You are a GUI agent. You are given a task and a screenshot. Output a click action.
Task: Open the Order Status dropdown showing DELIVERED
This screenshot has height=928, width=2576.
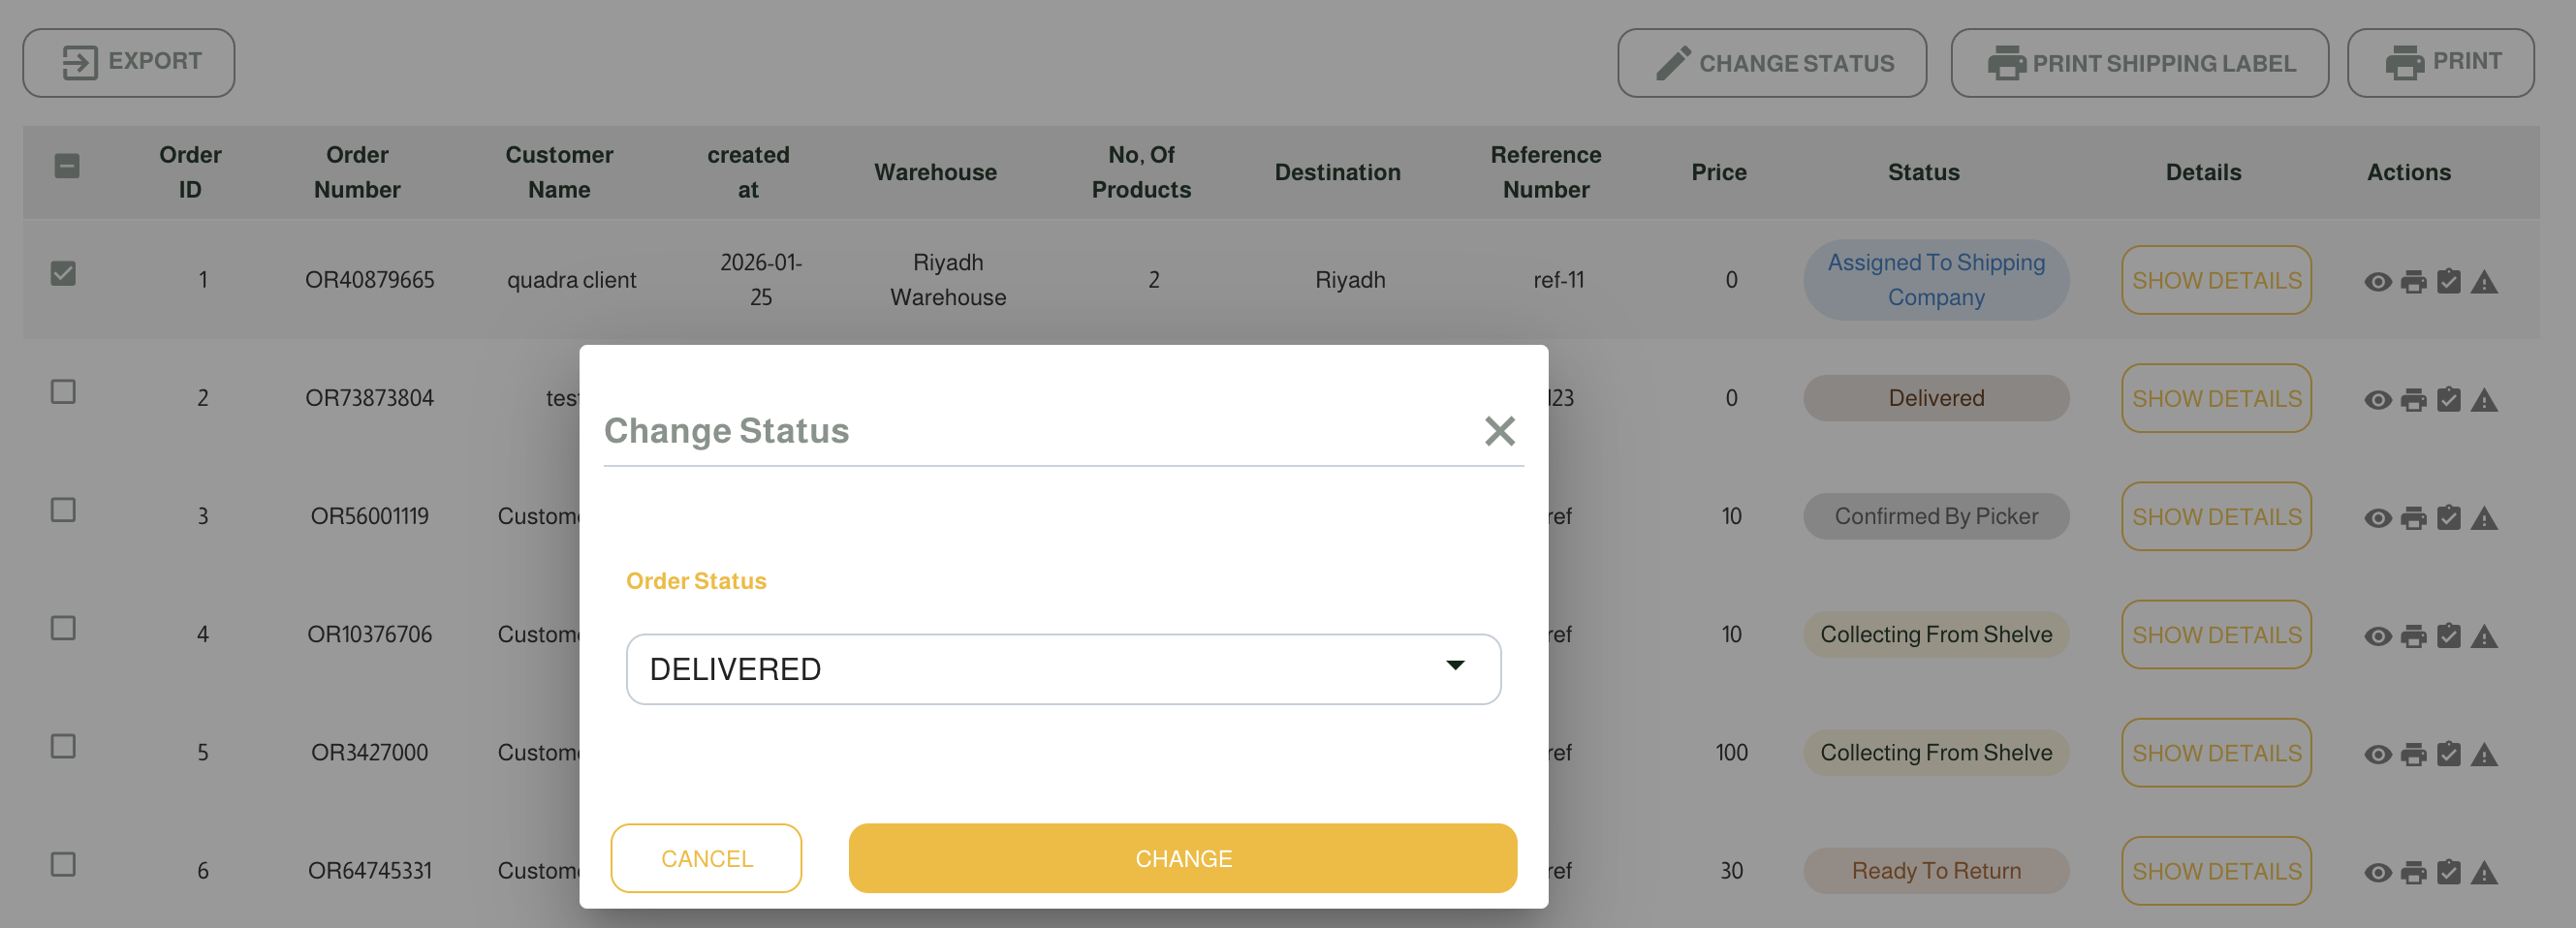coord(1063,669)
